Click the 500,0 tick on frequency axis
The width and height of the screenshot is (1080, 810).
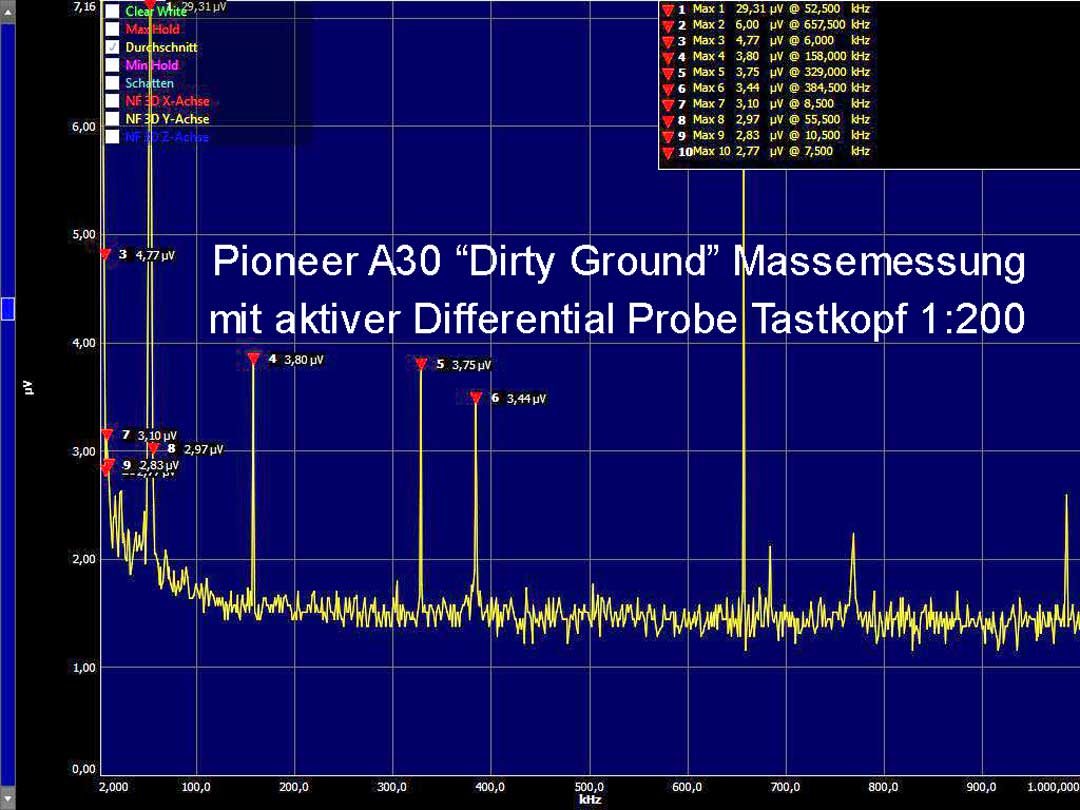point(589,787)
